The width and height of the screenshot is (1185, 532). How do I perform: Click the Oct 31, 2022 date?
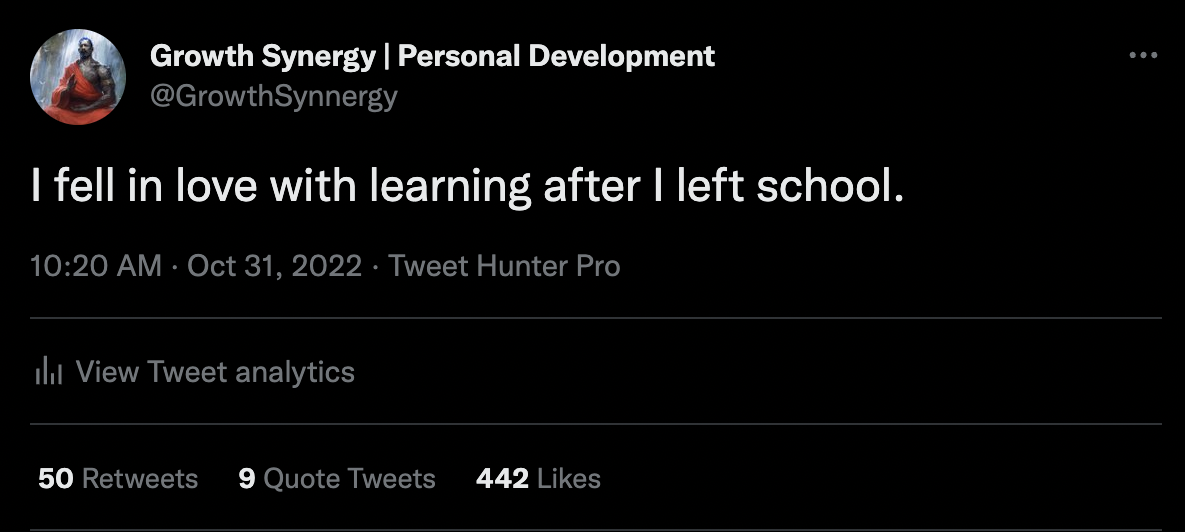(274, 267)
